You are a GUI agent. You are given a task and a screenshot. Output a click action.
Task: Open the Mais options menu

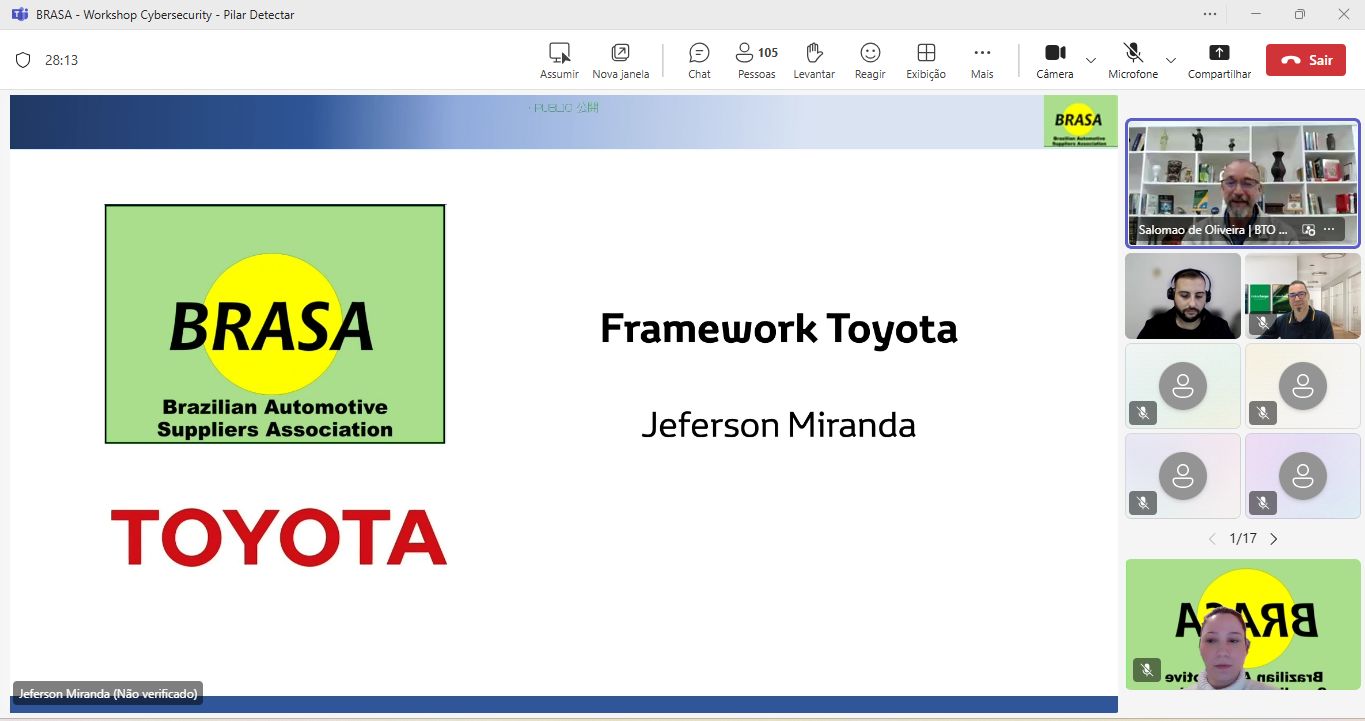click(x=982, y=53)
